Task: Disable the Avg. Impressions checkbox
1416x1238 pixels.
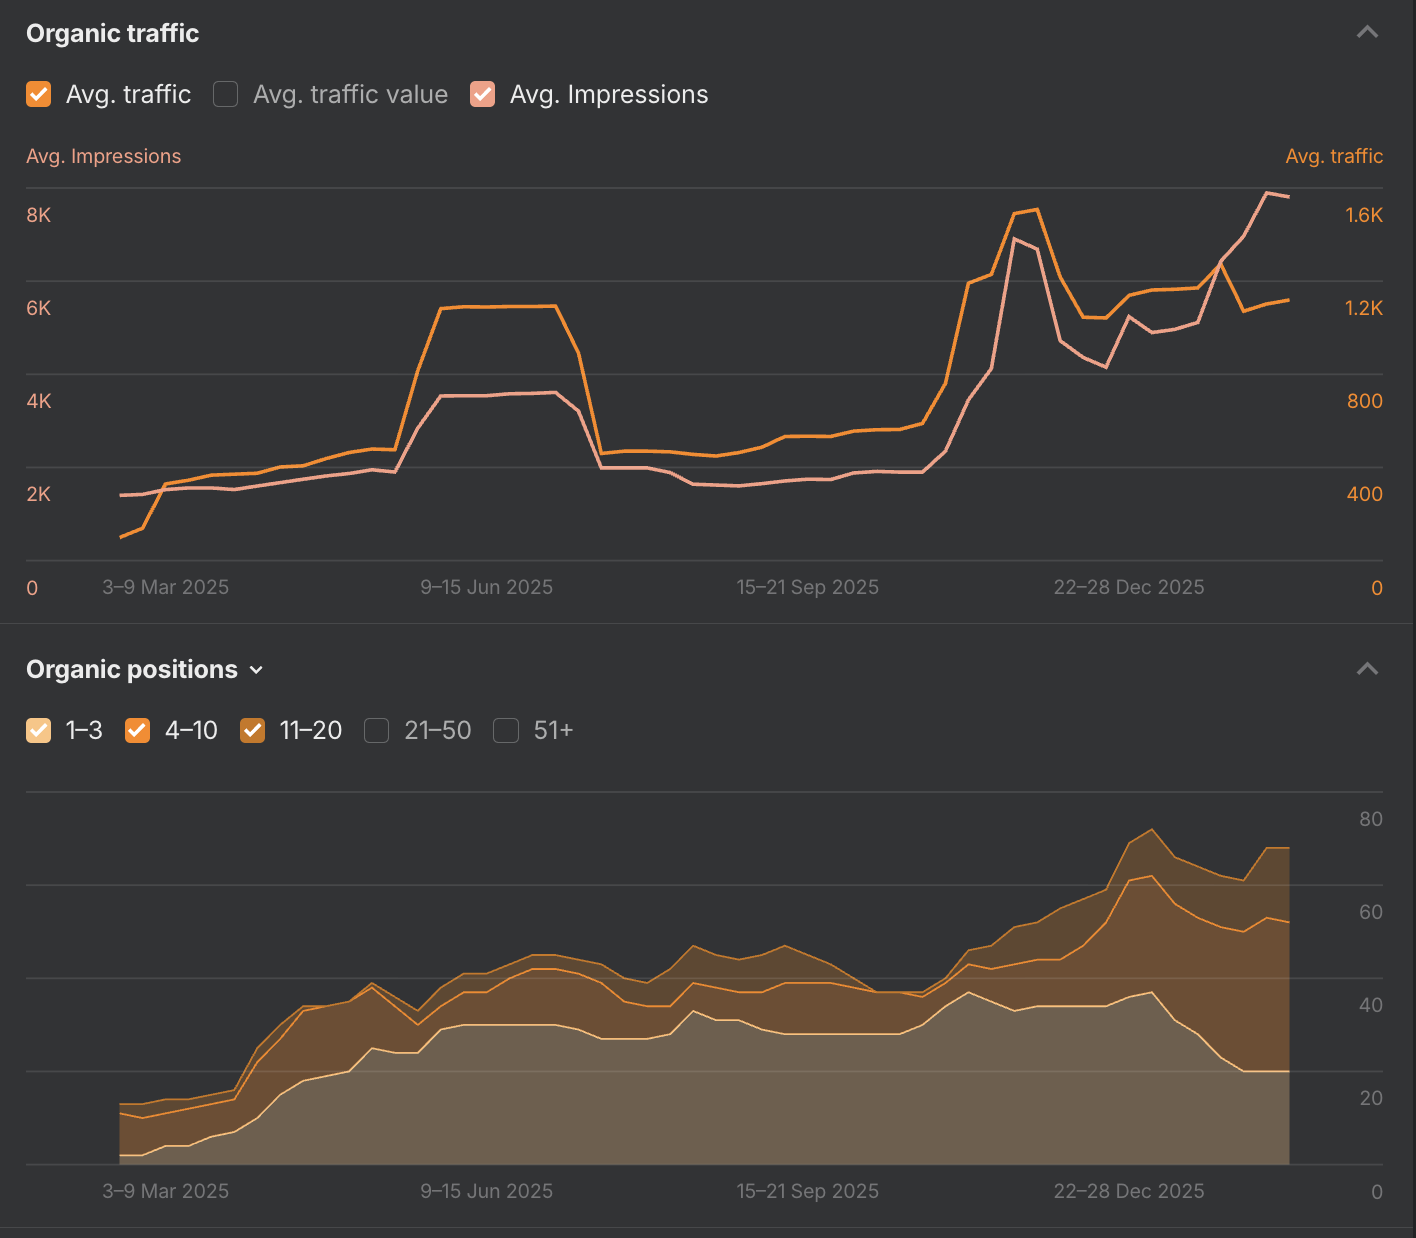Action: 483,94
